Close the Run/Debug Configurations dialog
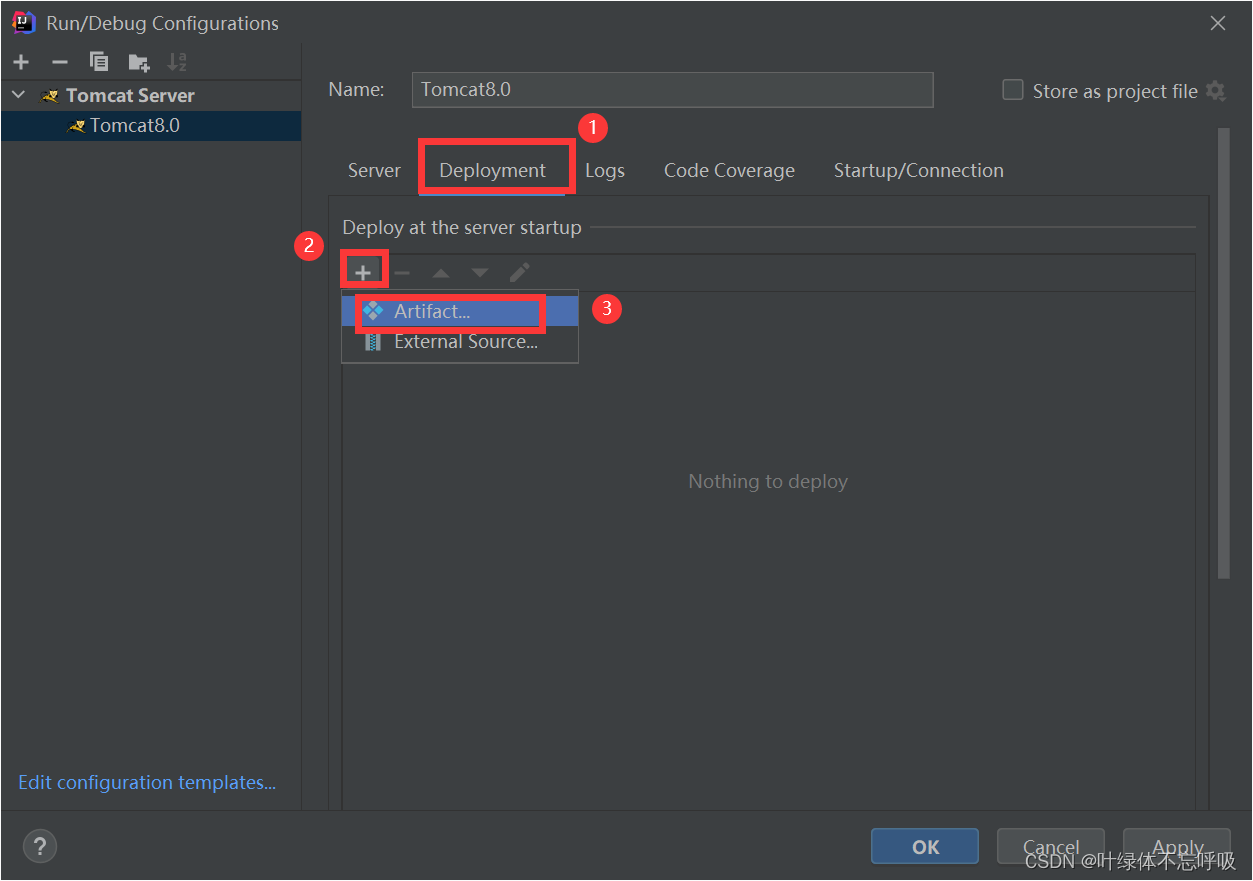This screenshot has height=881, width=1253. tap(1218, 23)
